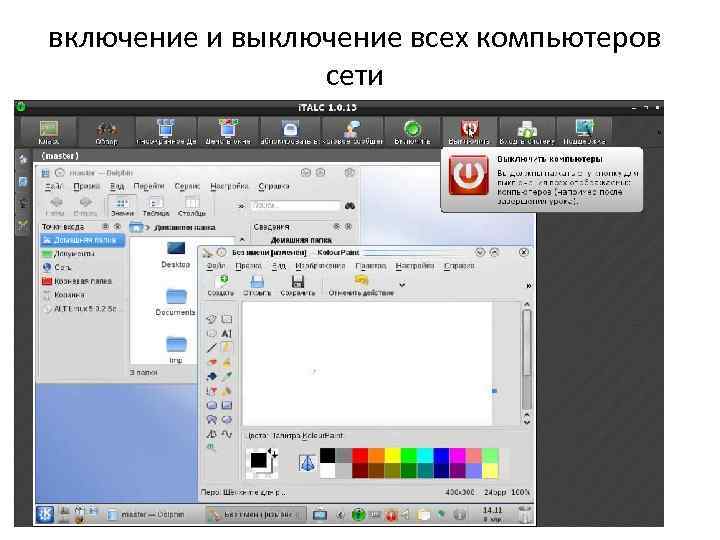This screenshot has height=540, width=720.
Task: Open the trash icon in the KDE panel
Action: click(524, 514)
